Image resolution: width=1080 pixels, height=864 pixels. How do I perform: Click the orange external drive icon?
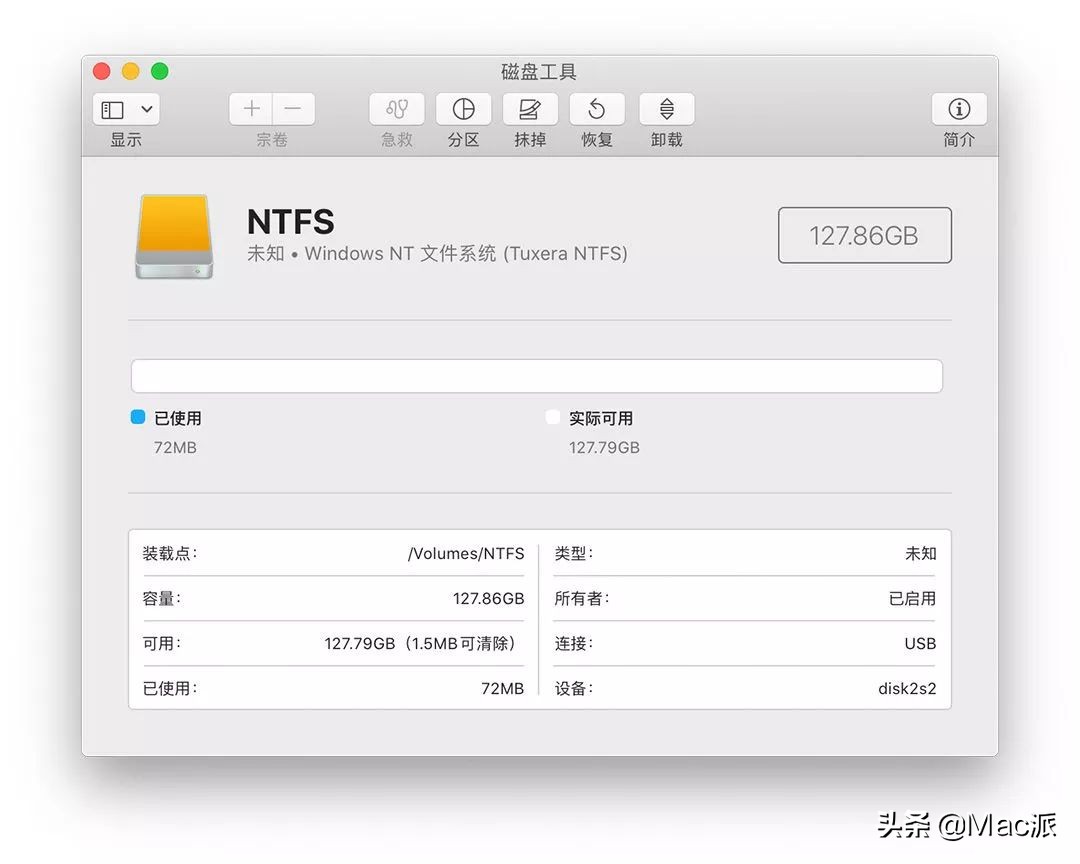point(174,237)
